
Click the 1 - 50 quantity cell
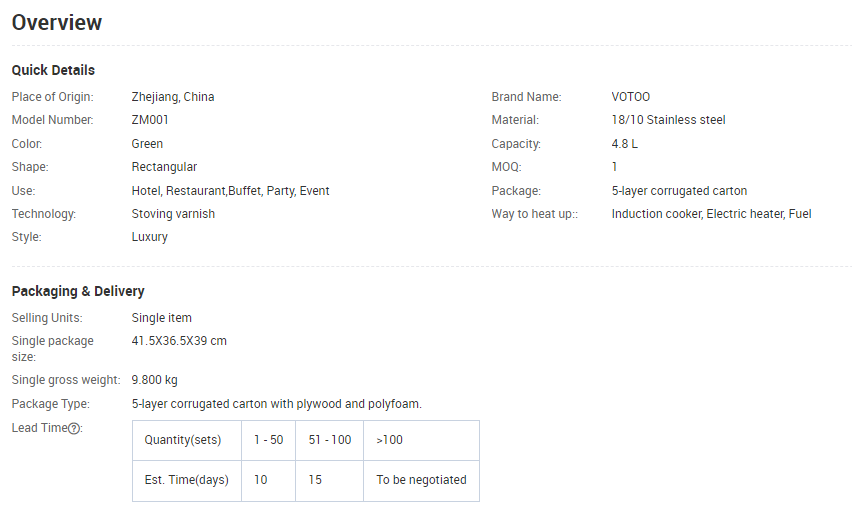[268, 440]
